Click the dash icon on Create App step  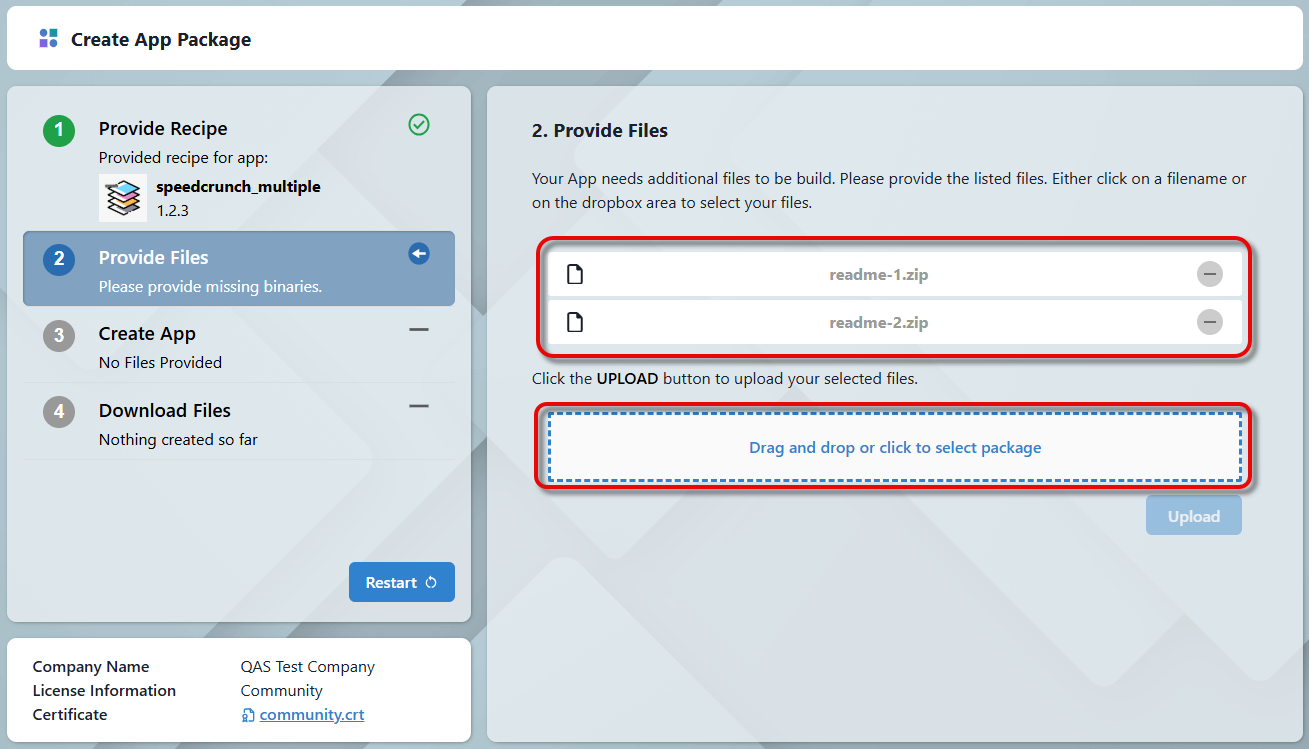click(419, 330)
